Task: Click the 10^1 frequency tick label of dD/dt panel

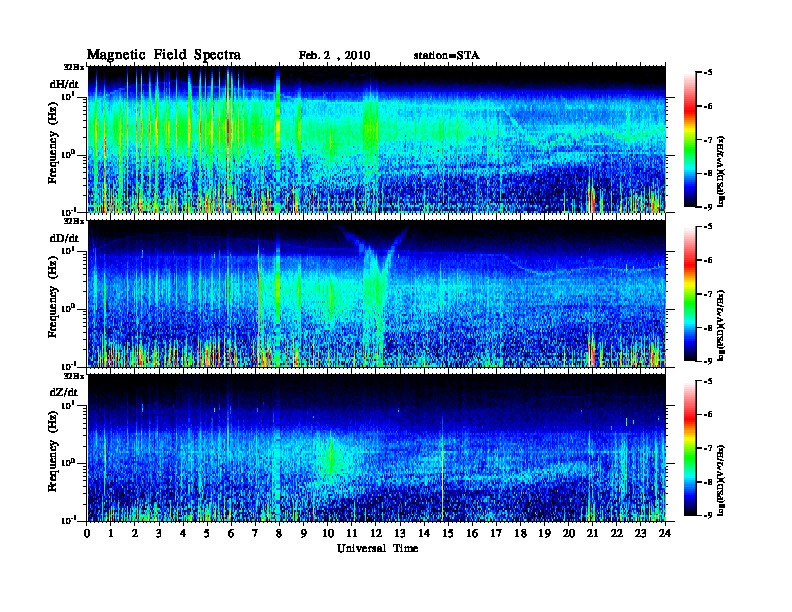Action: click(68, 250)
